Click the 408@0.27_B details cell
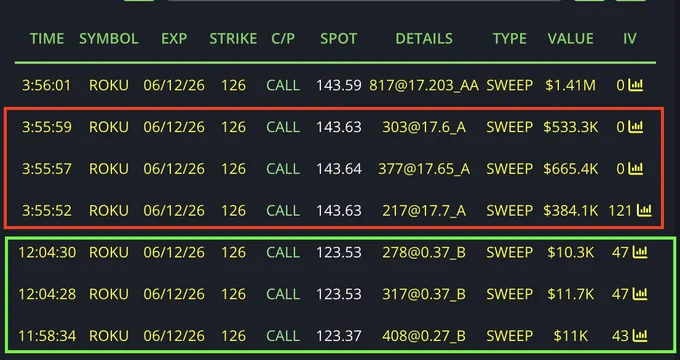This screenshot has height=360, width=680. pyautogui.click(x=424, y=336)
